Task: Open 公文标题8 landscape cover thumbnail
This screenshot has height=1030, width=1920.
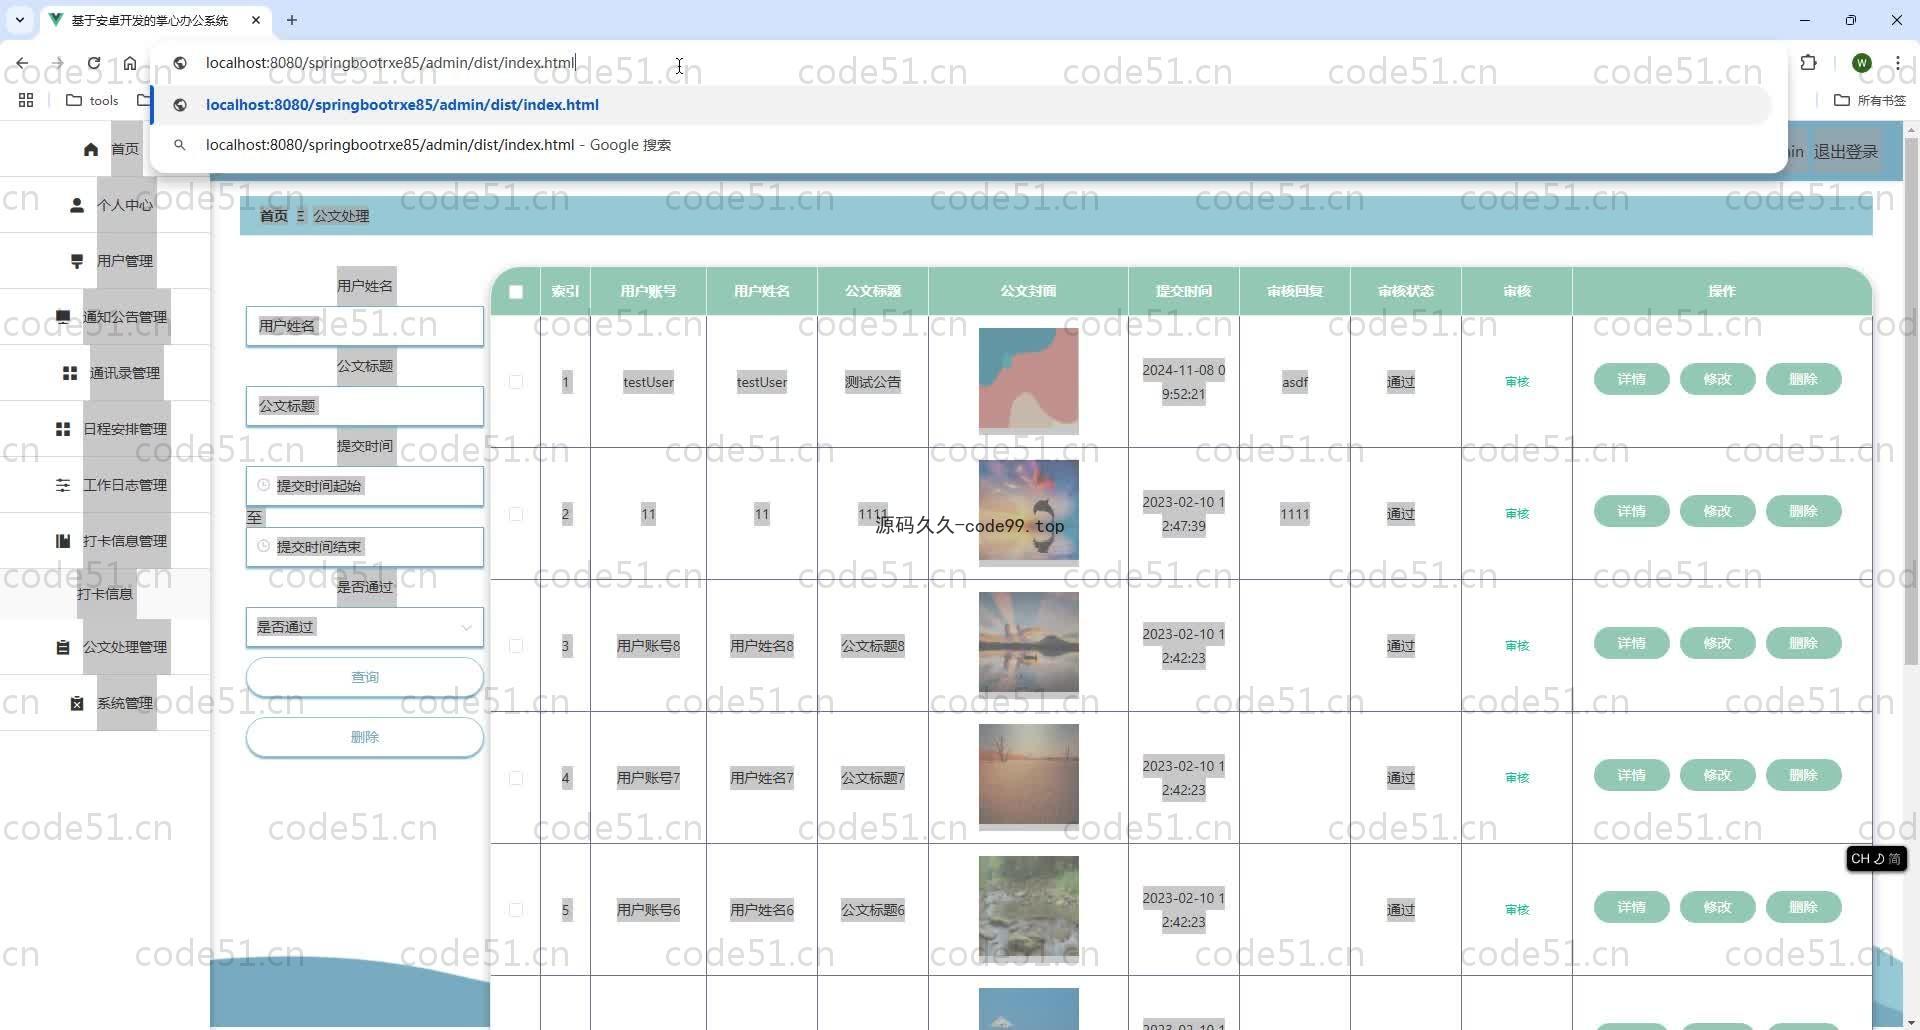Action: tap(1028, 642)
